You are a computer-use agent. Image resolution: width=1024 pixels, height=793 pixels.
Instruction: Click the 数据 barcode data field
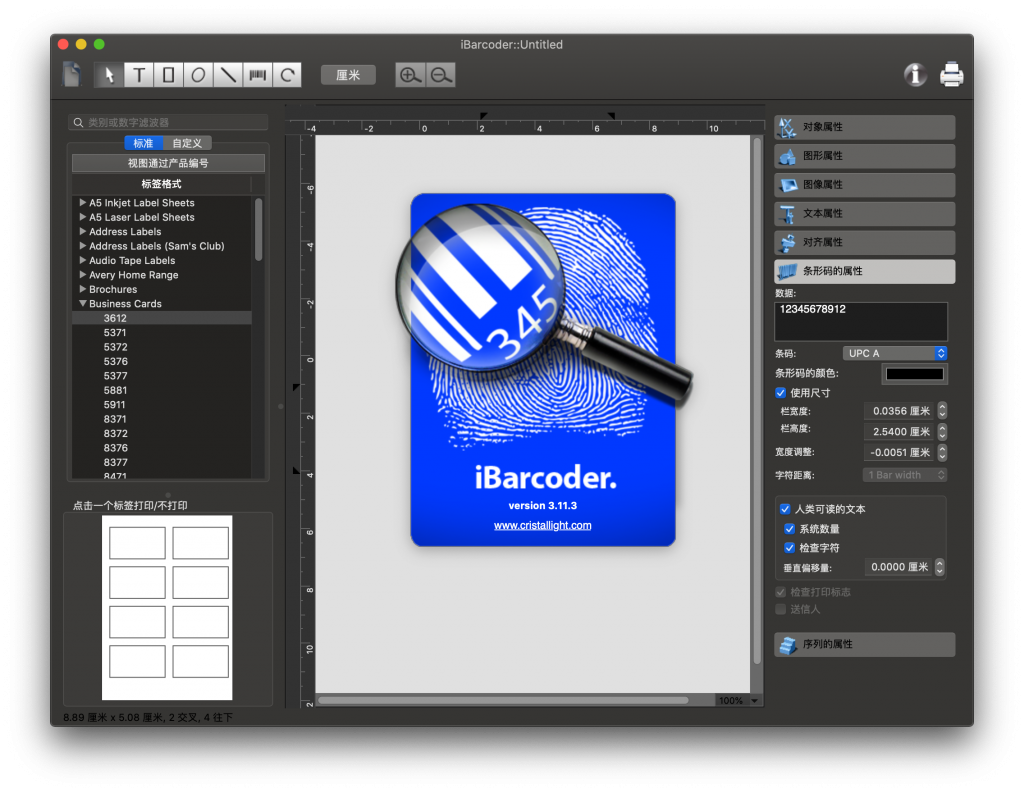point(861,321)
